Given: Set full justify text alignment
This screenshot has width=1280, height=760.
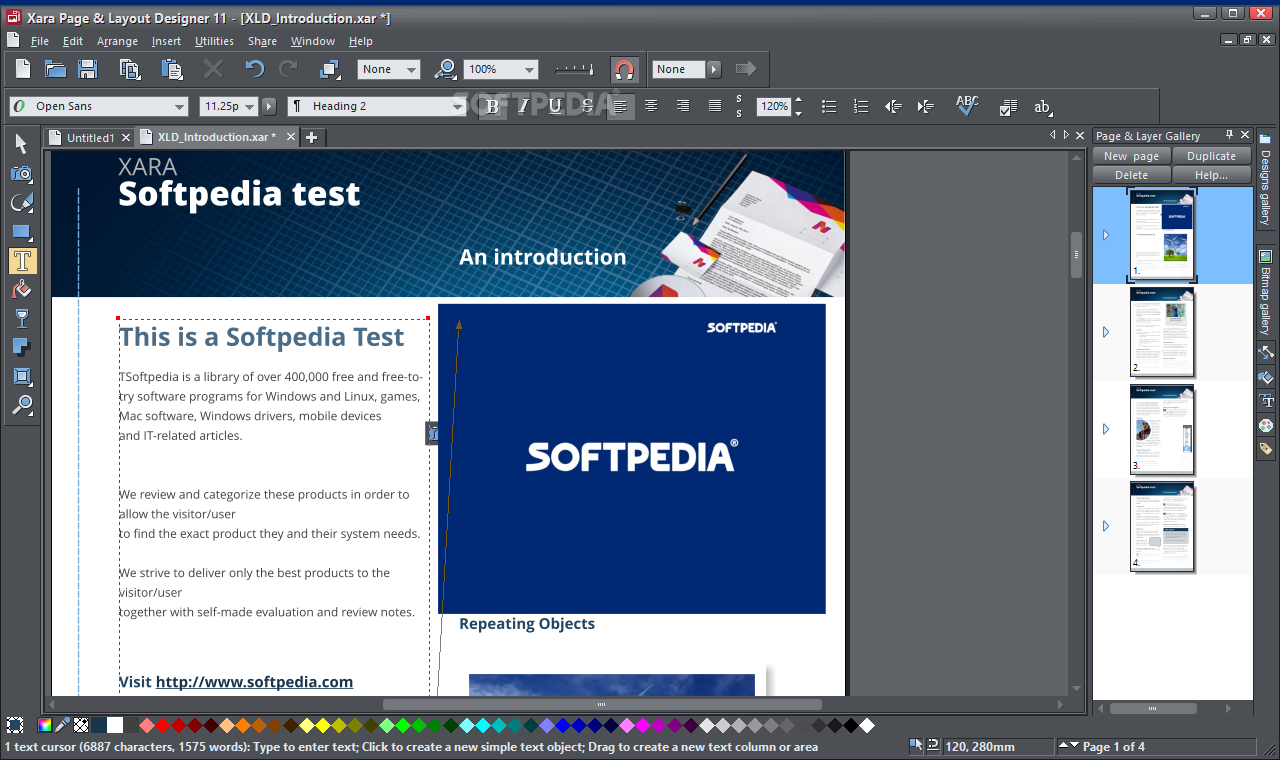Looking at the screenshot, I should 715,106.
